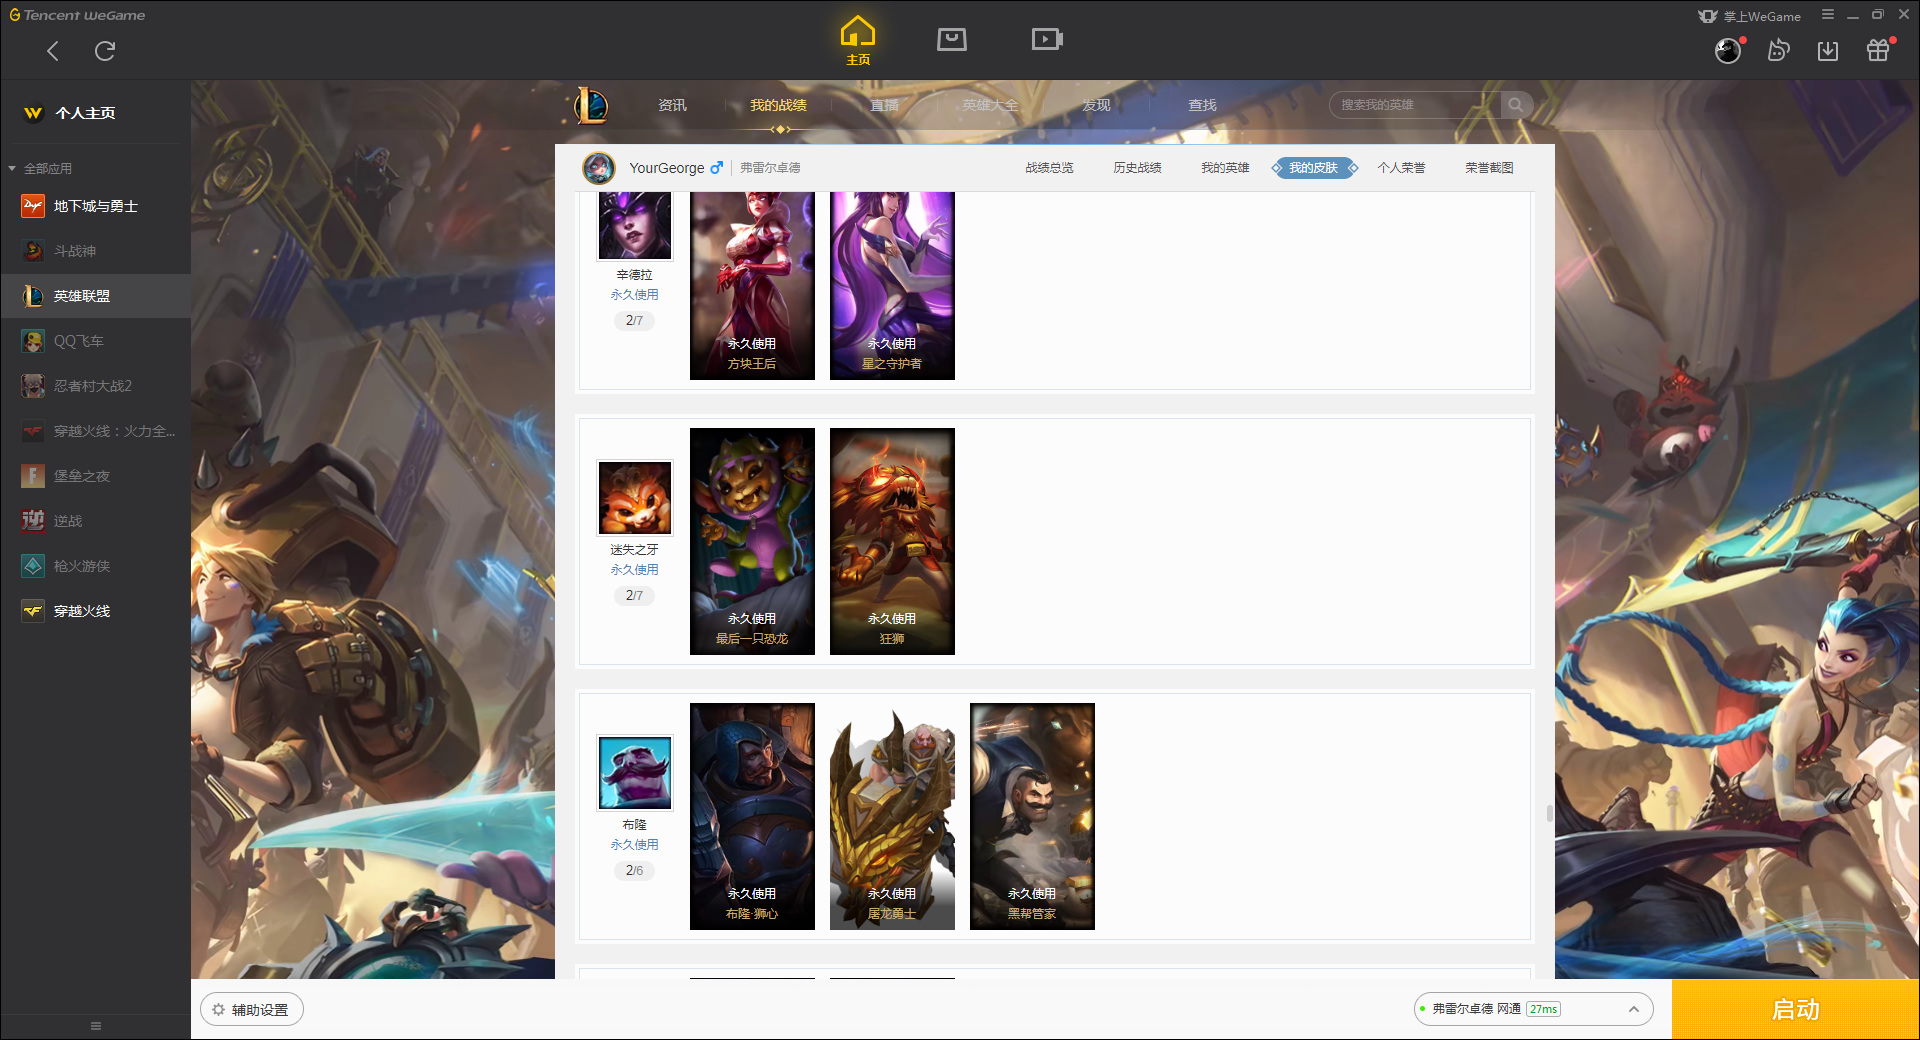Select 地下城与勇士 game

[96, 206]
